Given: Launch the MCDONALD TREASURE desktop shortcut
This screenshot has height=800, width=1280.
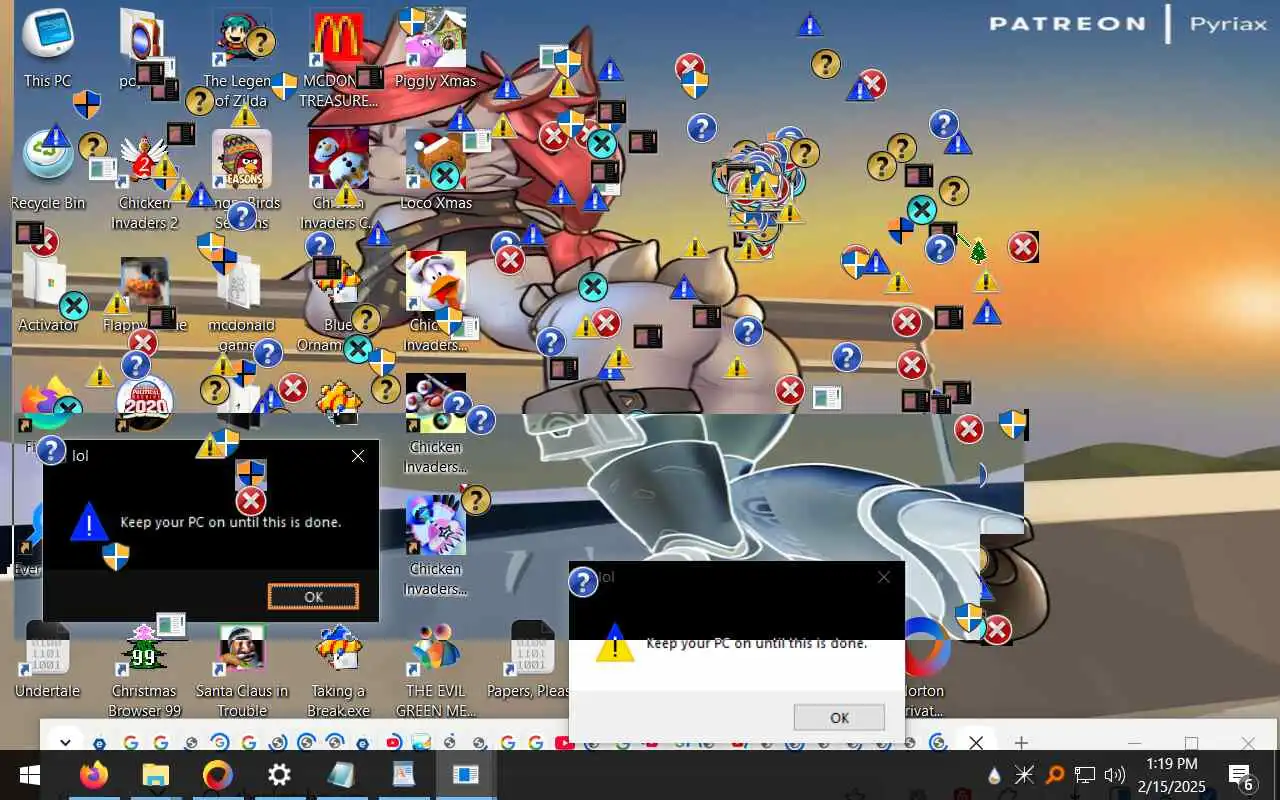Looking at the screenshot, I should coord(338,60).
